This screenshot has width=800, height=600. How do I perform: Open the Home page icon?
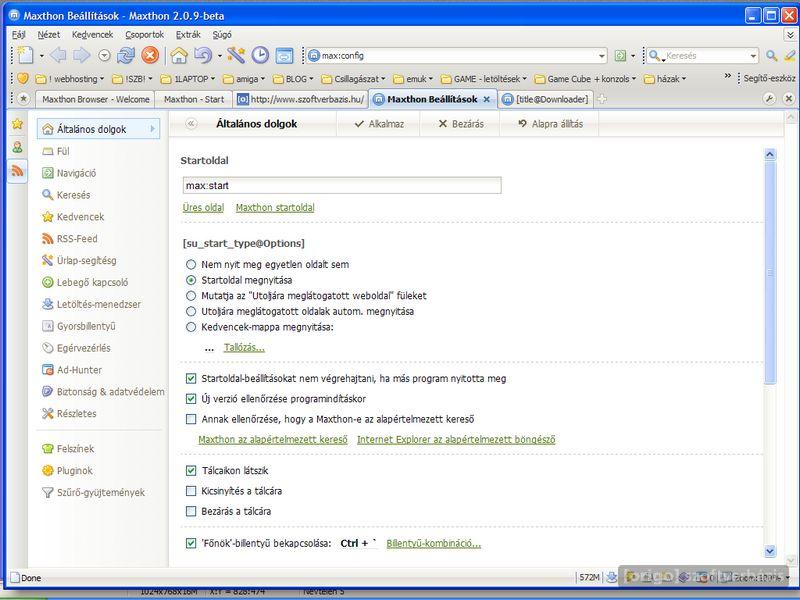pos(179,55)
